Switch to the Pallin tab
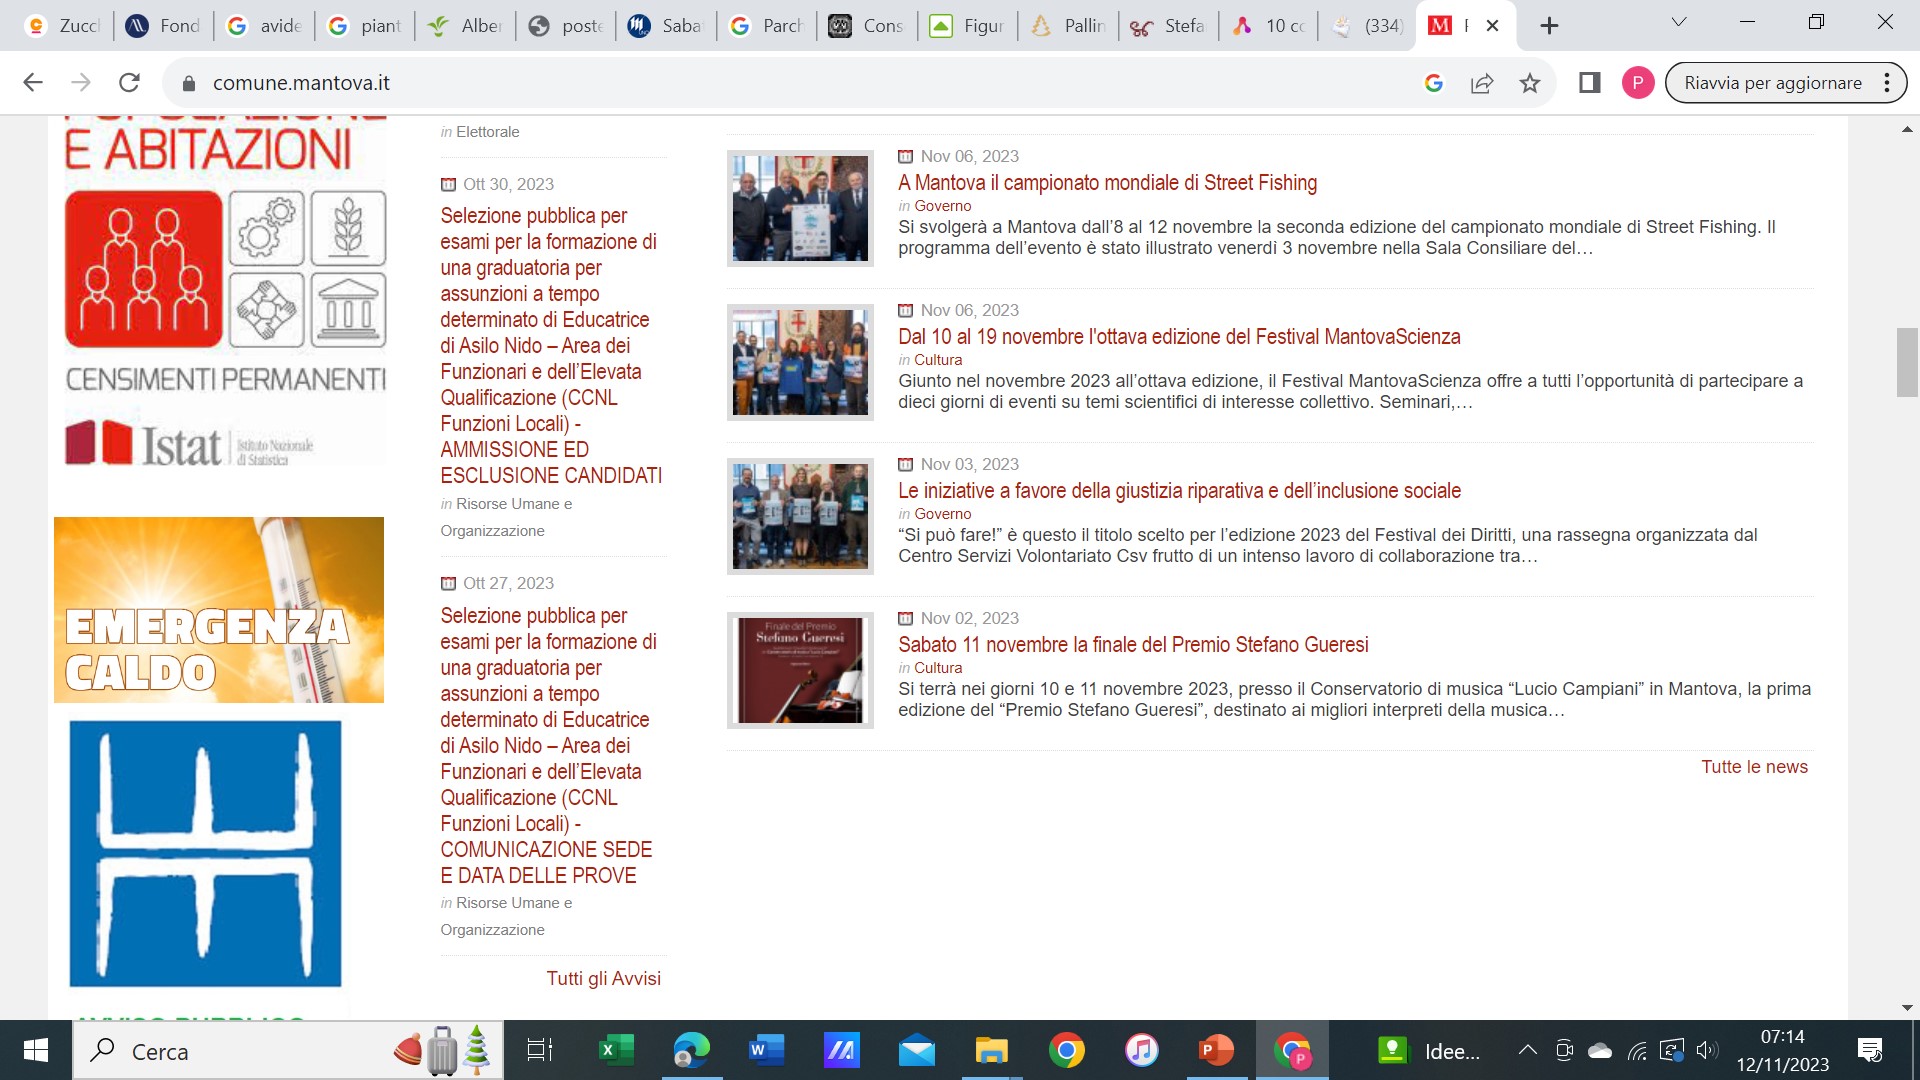The height and width of the screenshot is (1080, 1920). pos(1069,26)
